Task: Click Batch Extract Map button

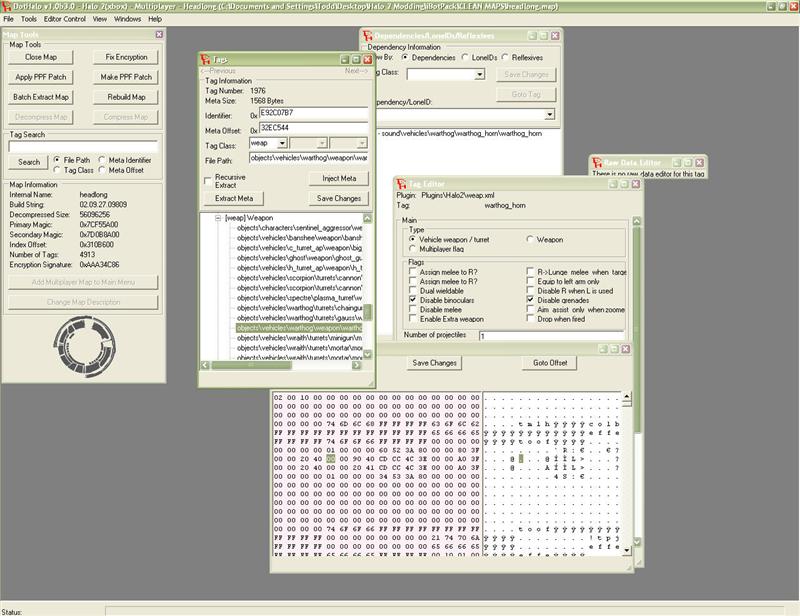Action: click(x=41, y=97)
